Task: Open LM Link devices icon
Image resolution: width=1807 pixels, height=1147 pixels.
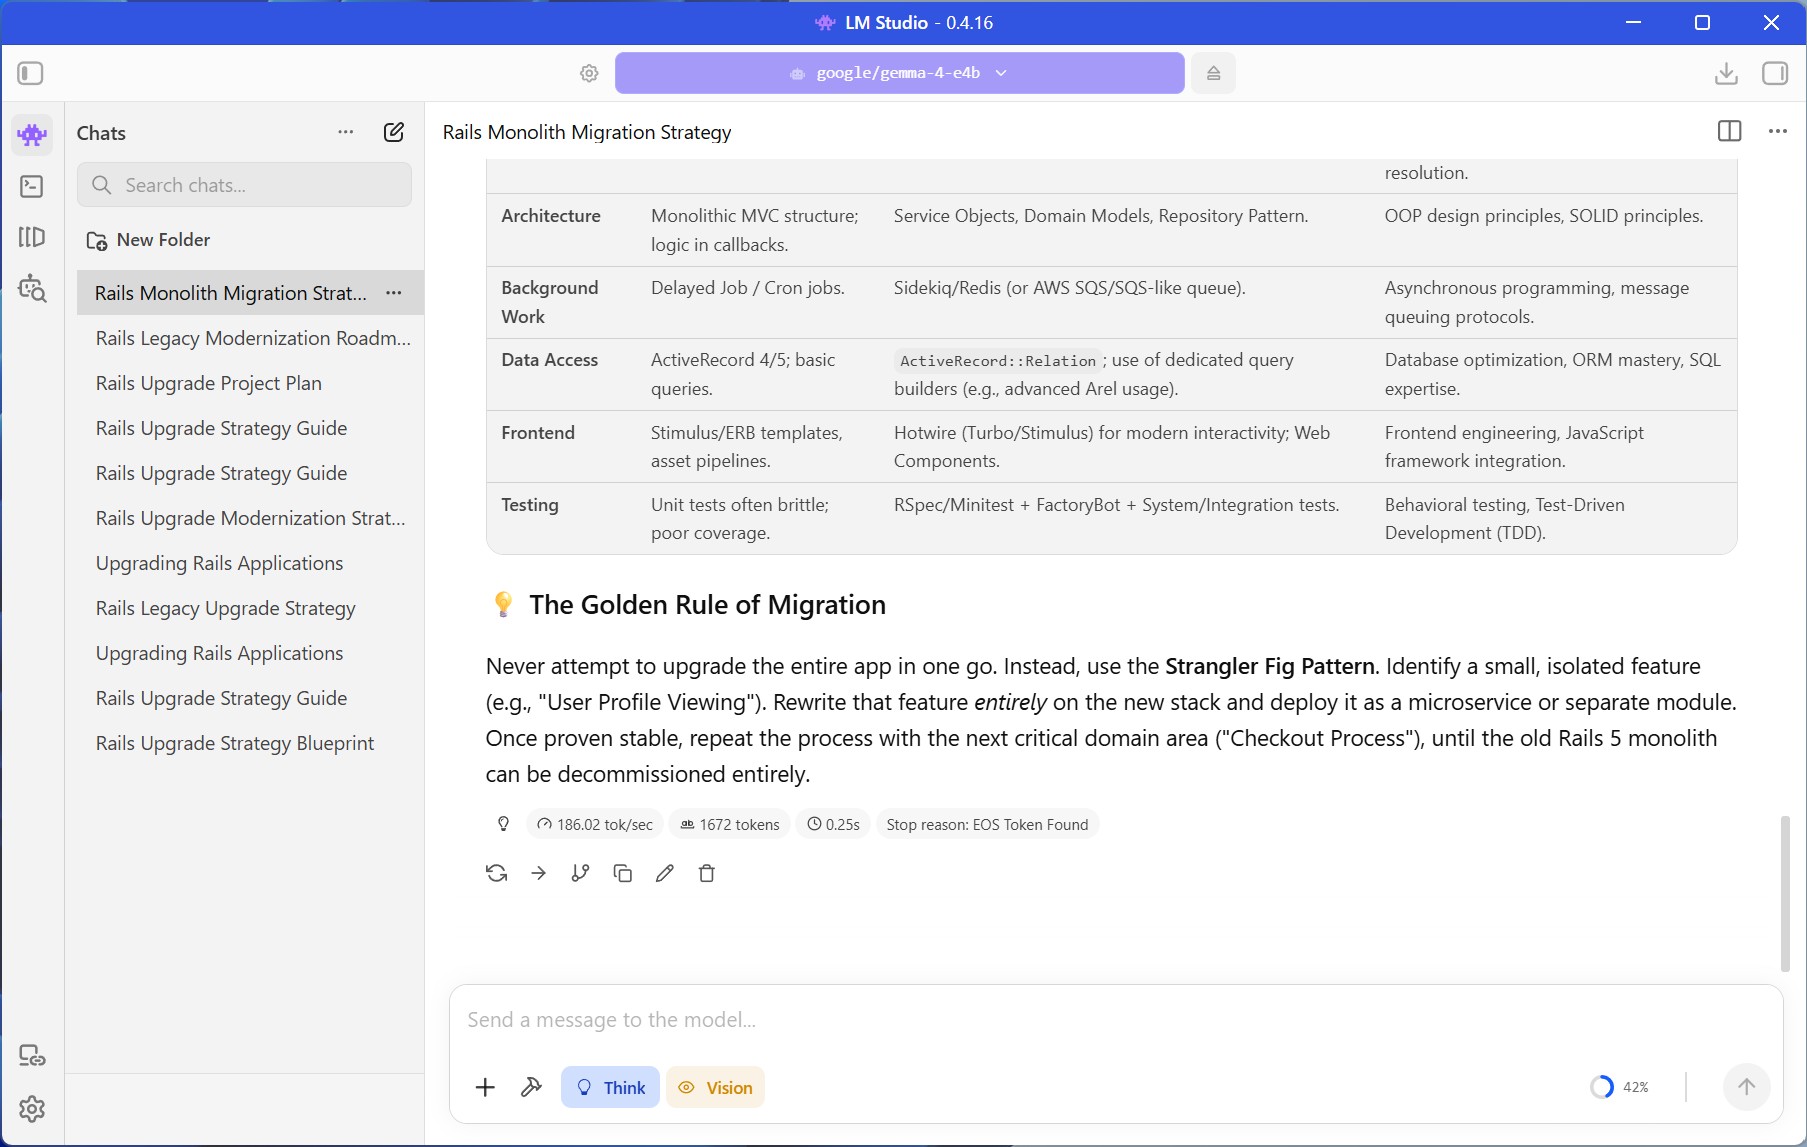Action: pos(32,1055)
